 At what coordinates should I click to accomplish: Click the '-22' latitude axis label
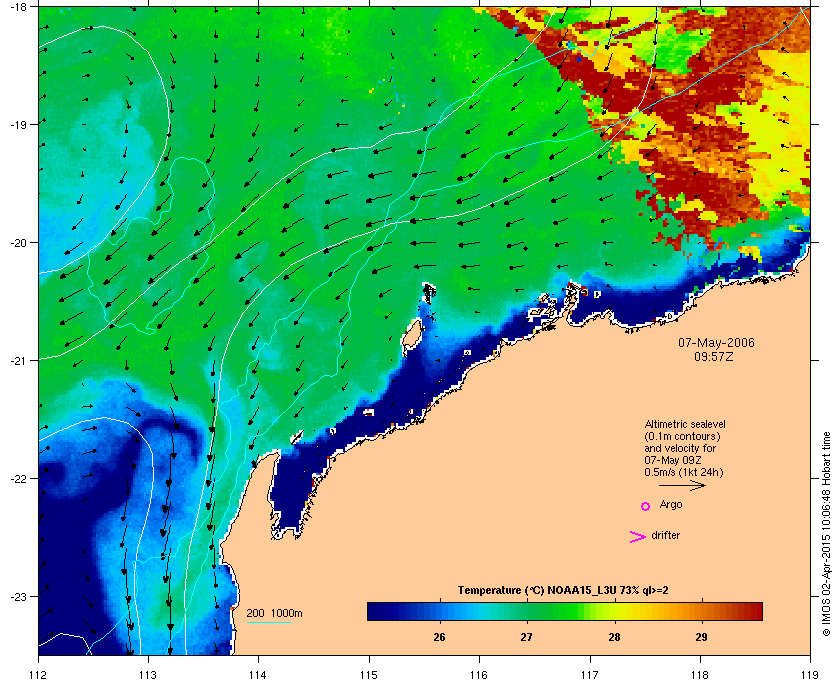(x=18, y=478)
